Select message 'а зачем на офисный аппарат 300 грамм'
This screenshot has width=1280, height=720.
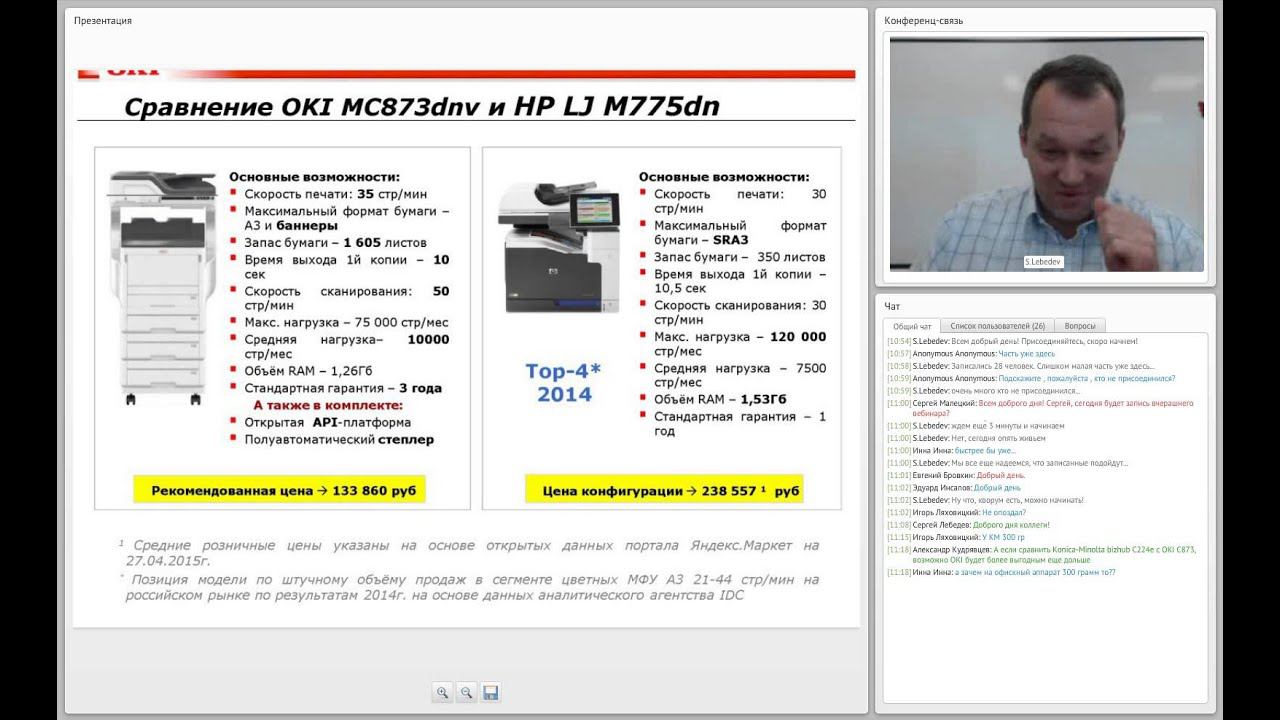point(1001,573)
